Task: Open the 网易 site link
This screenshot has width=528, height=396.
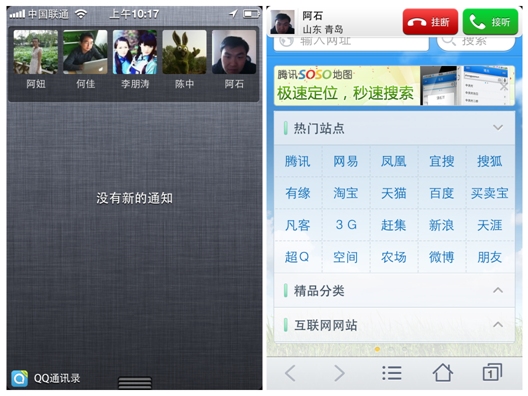Action: click(346, 161)
